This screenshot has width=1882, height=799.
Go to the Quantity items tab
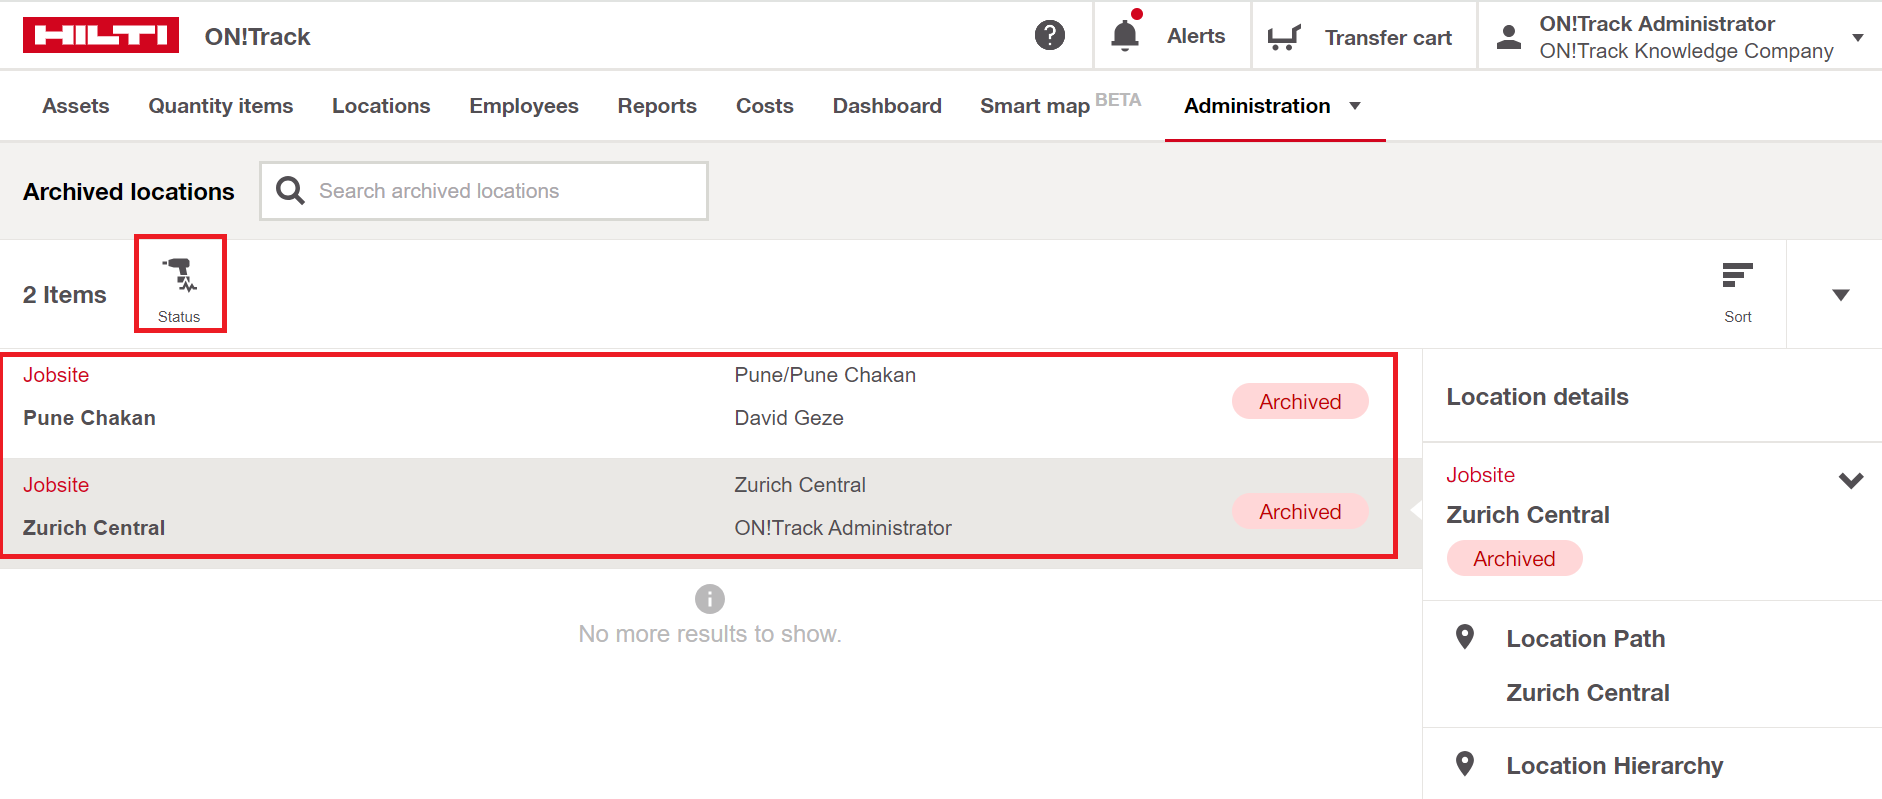pyautogui.click(x=221, y=106)
